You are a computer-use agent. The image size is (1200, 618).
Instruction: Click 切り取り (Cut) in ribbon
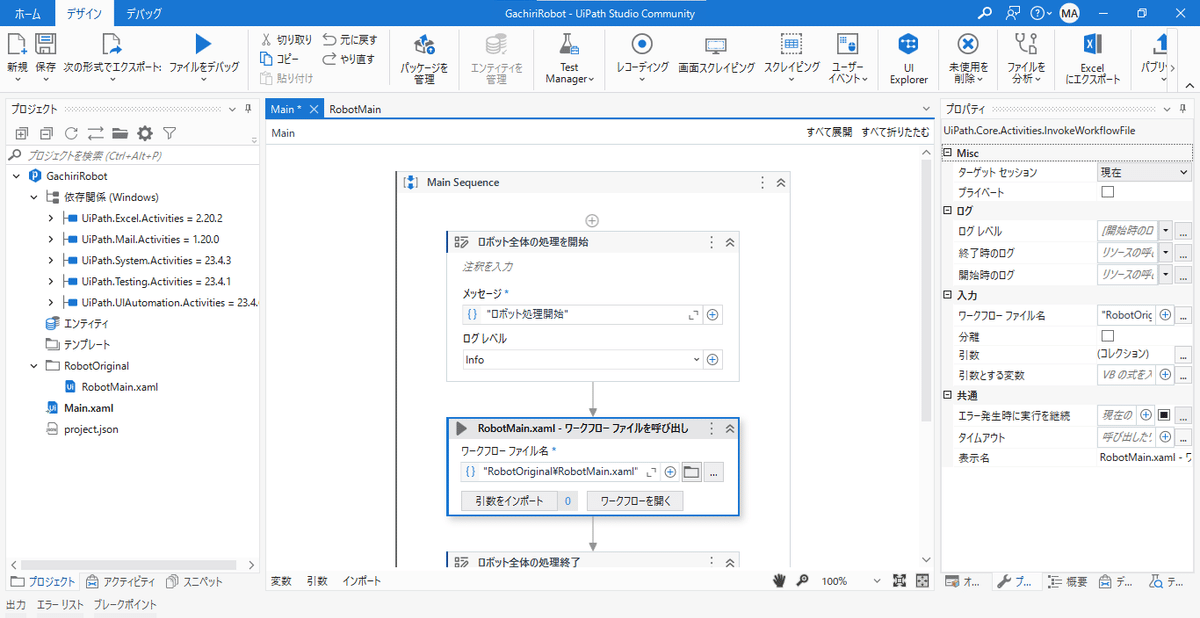(286, 40)
